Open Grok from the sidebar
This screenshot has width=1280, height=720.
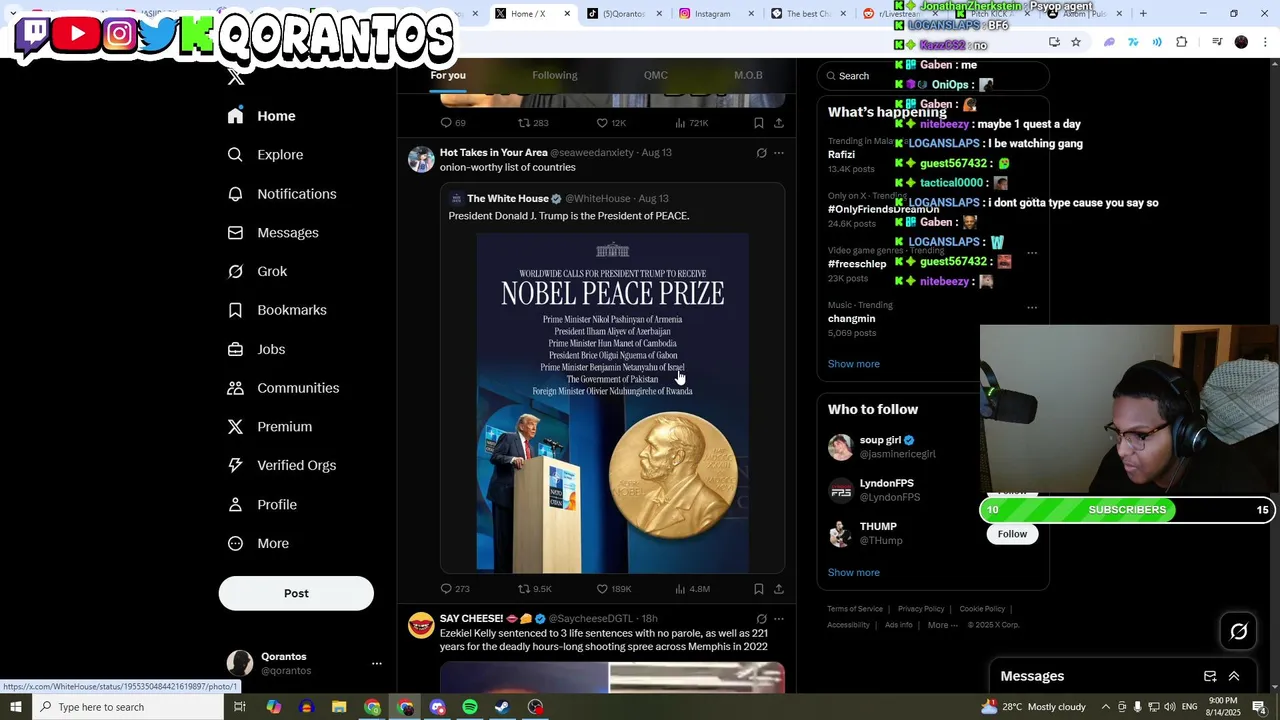click(x=257, y=271)
